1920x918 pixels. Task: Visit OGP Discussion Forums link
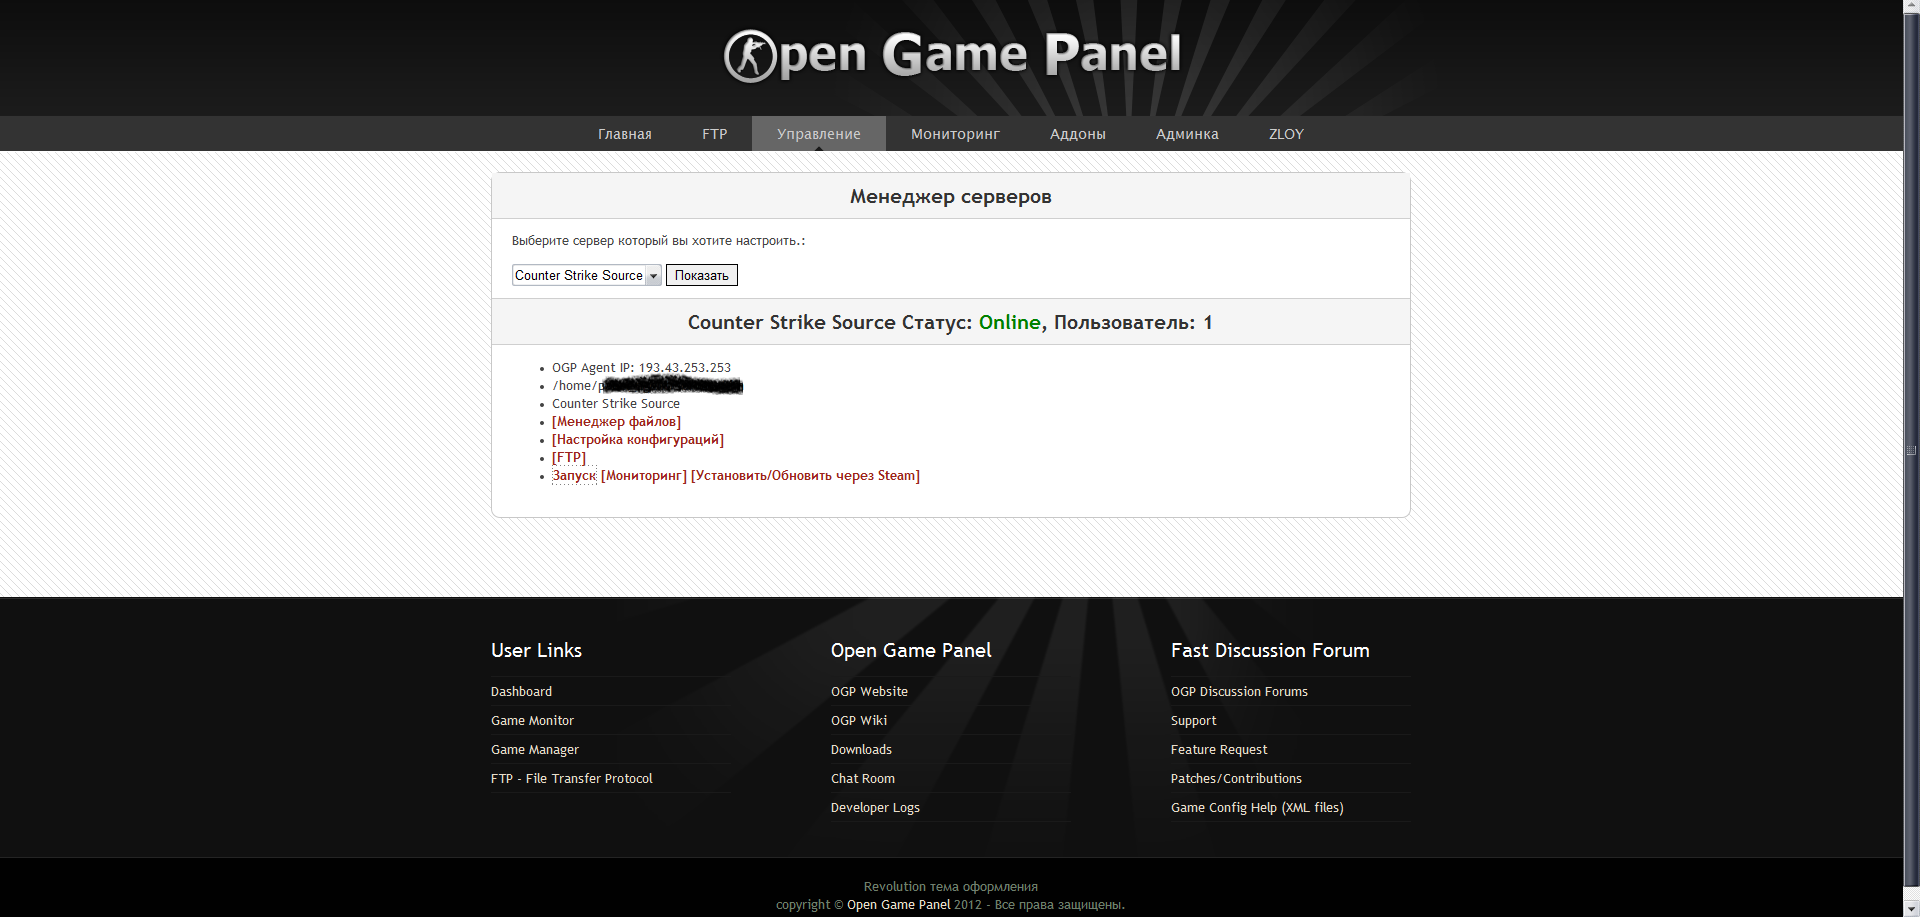1239,692
